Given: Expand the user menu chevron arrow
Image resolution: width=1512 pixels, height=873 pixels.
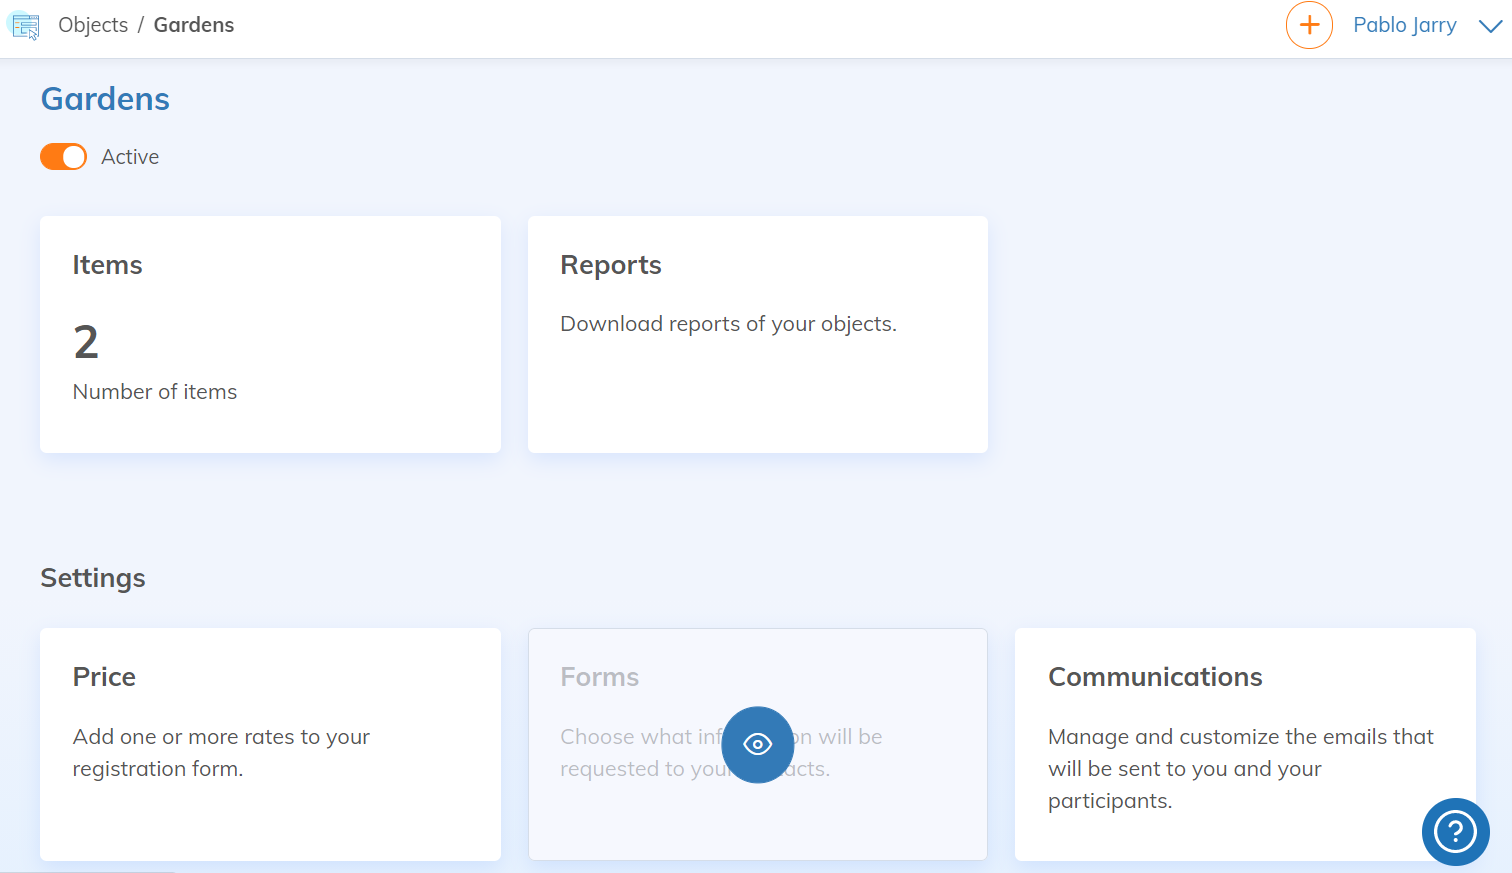Looking at the screenshot, I should coord(1490,26).
